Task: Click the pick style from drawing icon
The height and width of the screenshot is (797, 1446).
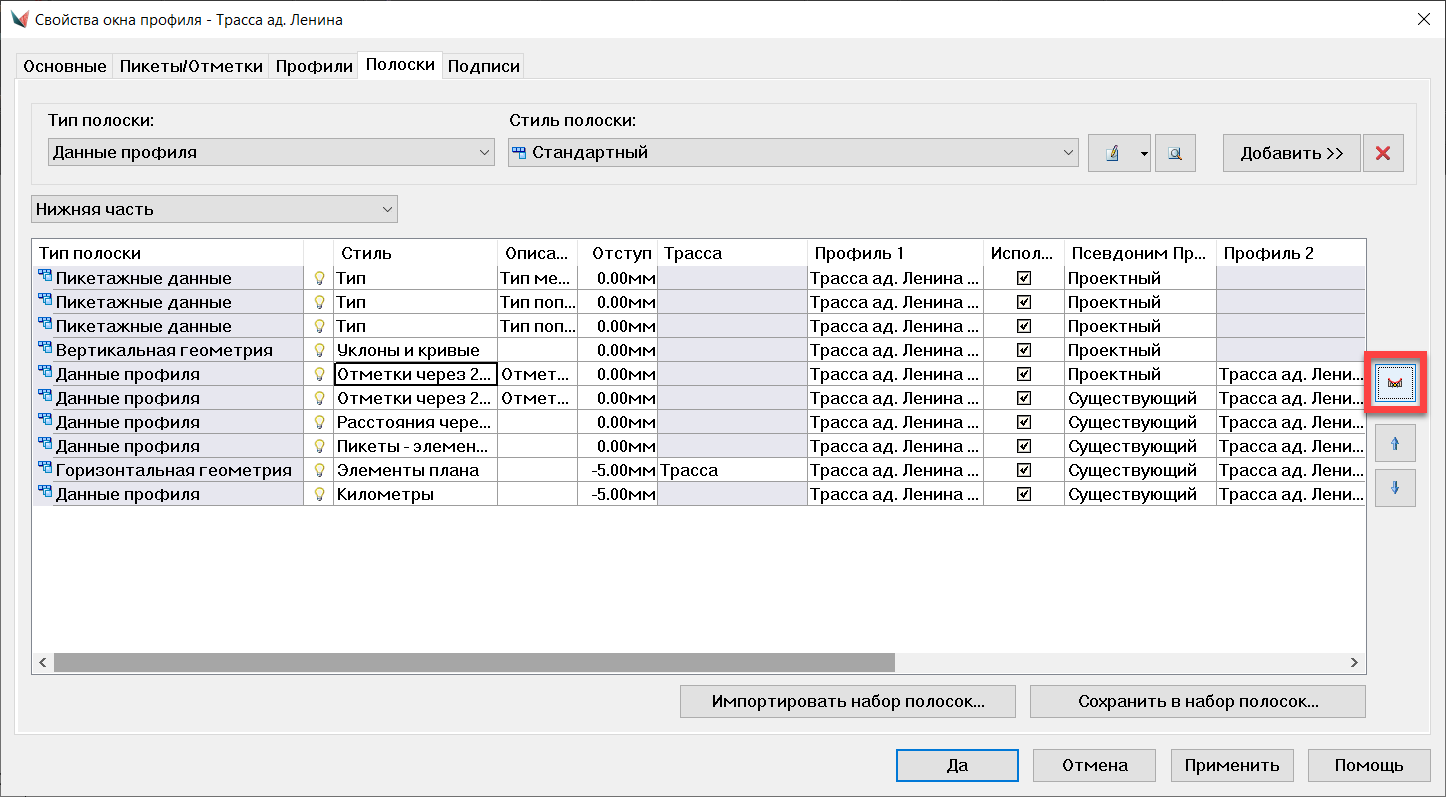Action: point(1175,153)
